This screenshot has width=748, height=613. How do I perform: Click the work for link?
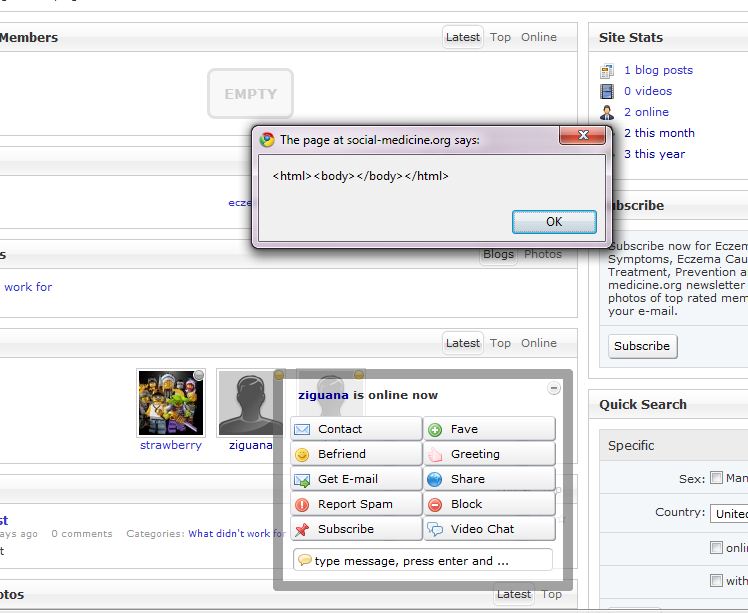point(28,287)
